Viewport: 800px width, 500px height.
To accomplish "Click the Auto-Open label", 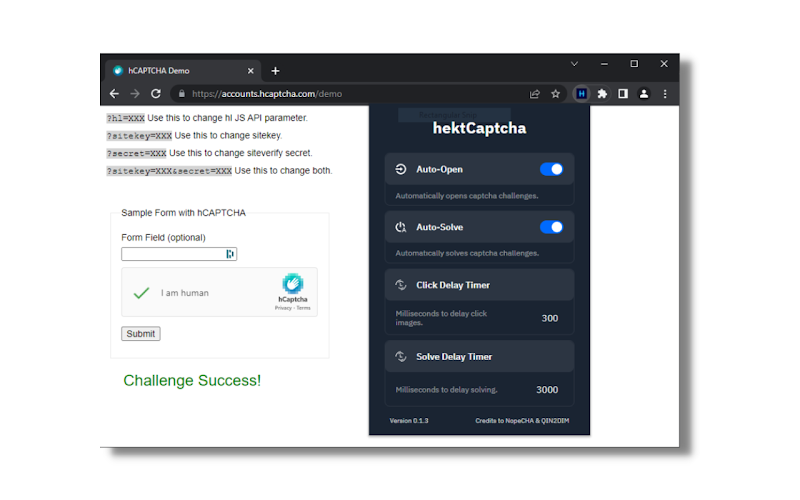I will [x=439, y=169].
